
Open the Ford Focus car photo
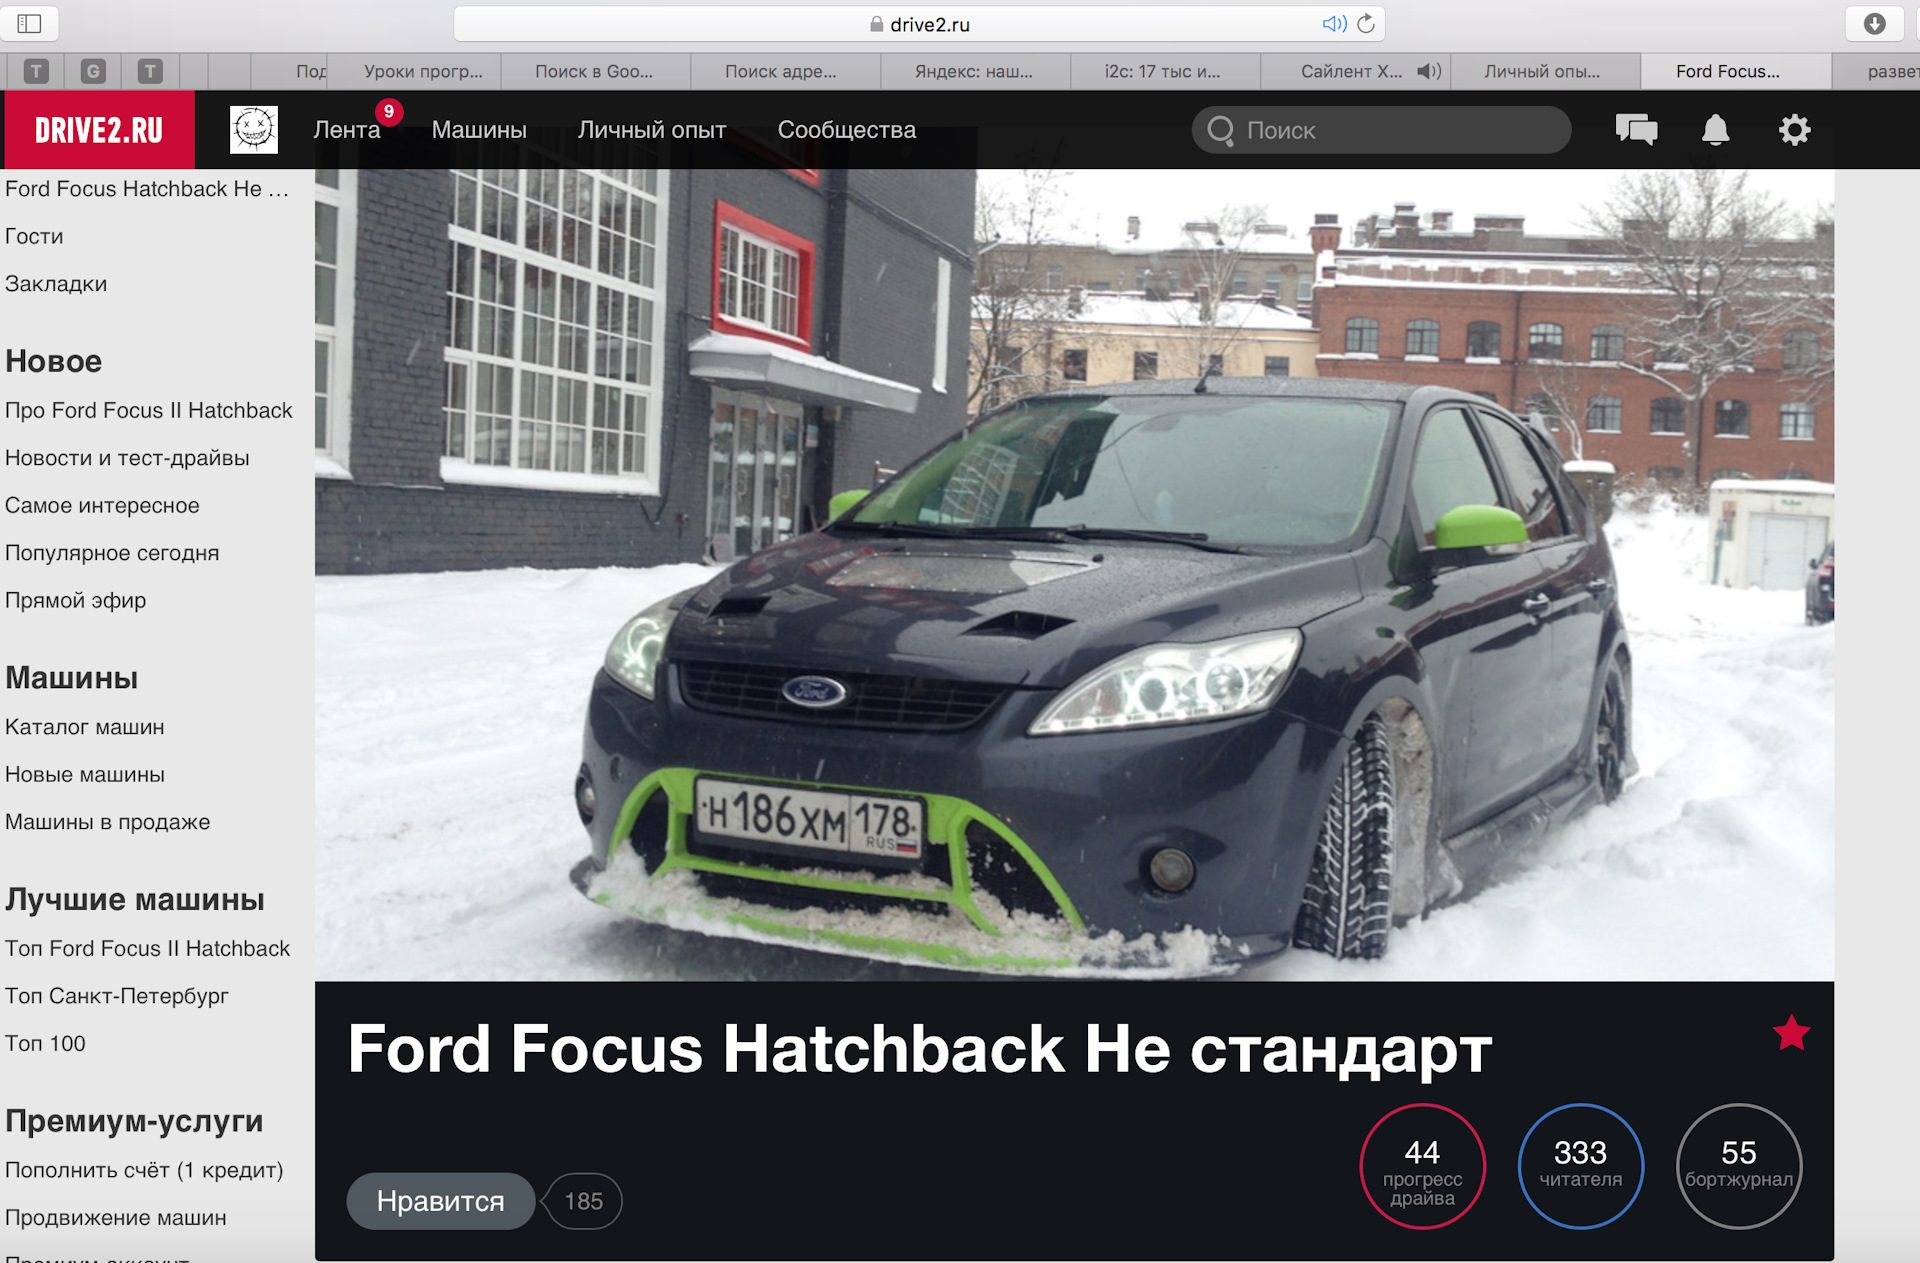click(1074, 575)
